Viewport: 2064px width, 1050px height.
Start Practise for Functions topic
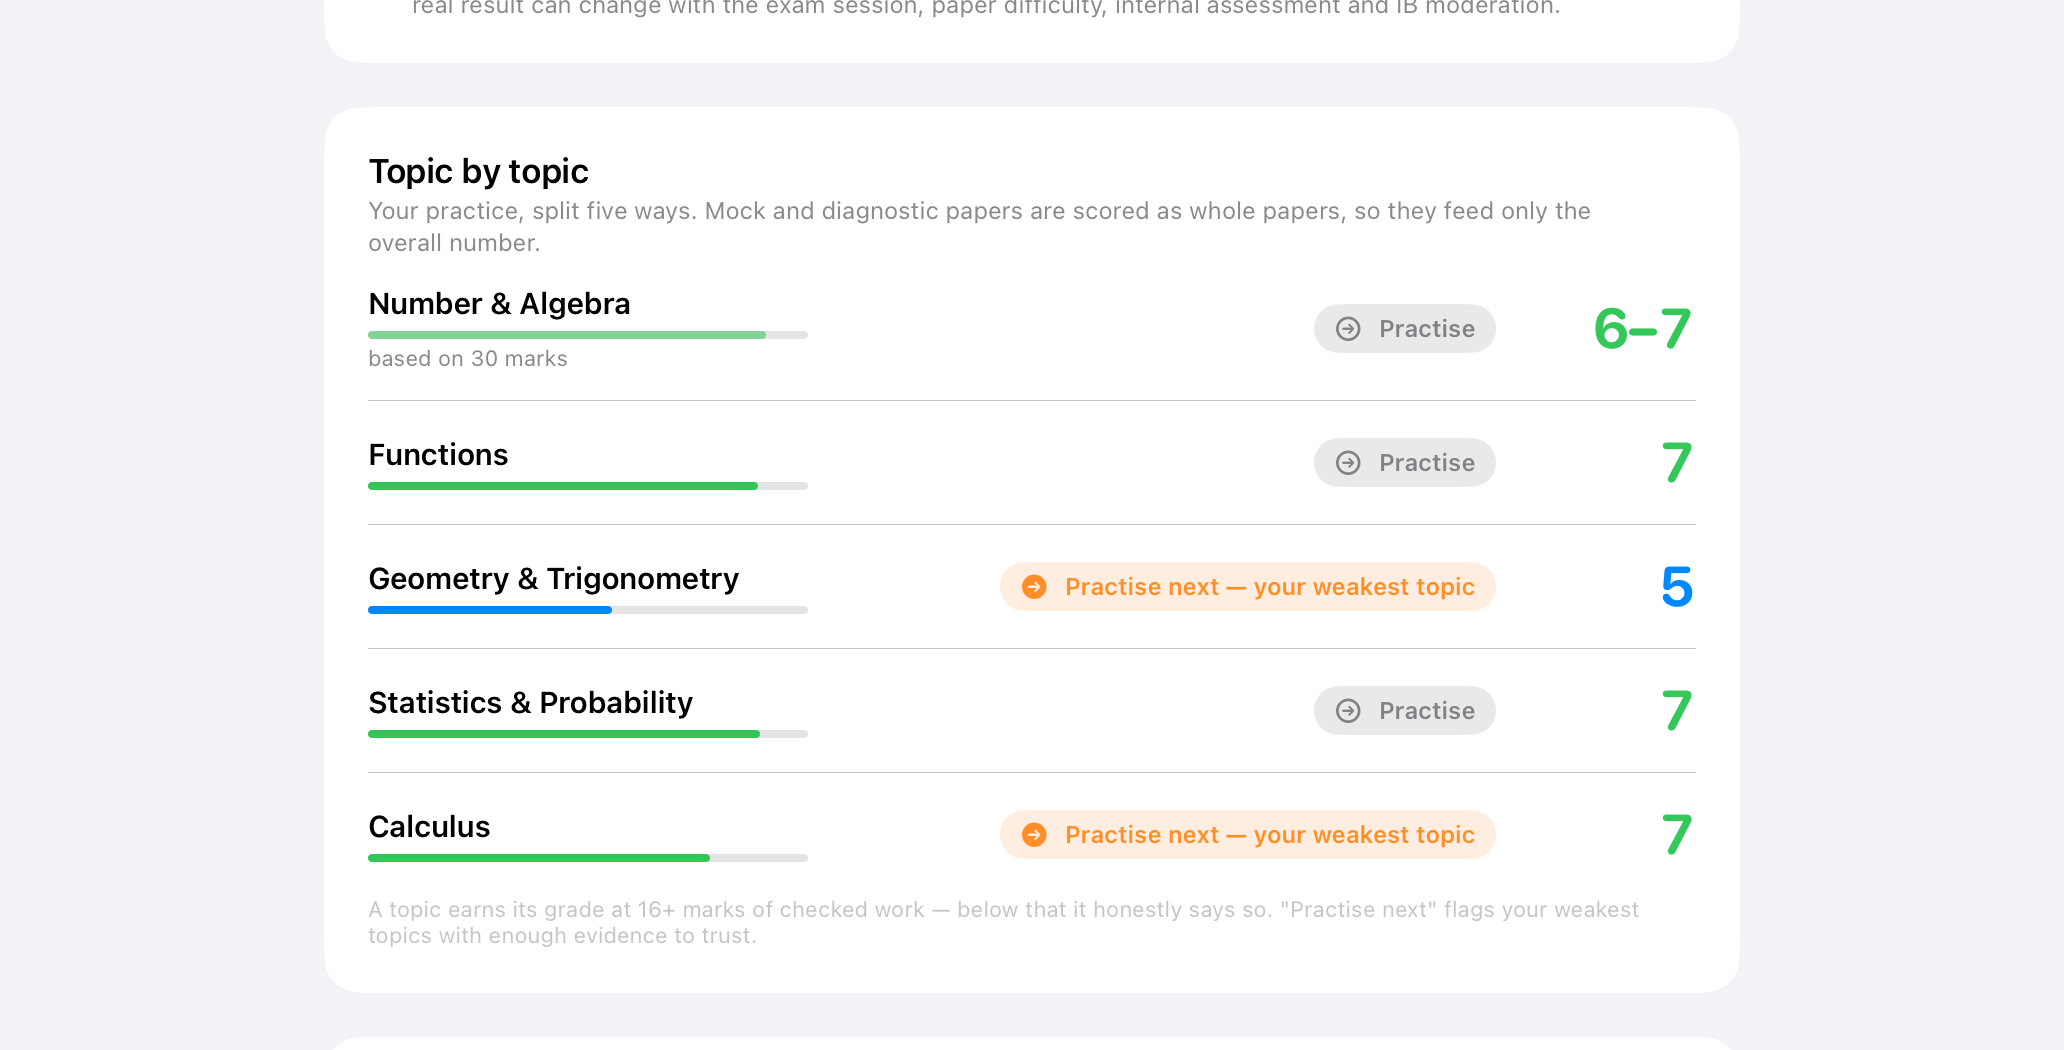tap(1404, 463)
